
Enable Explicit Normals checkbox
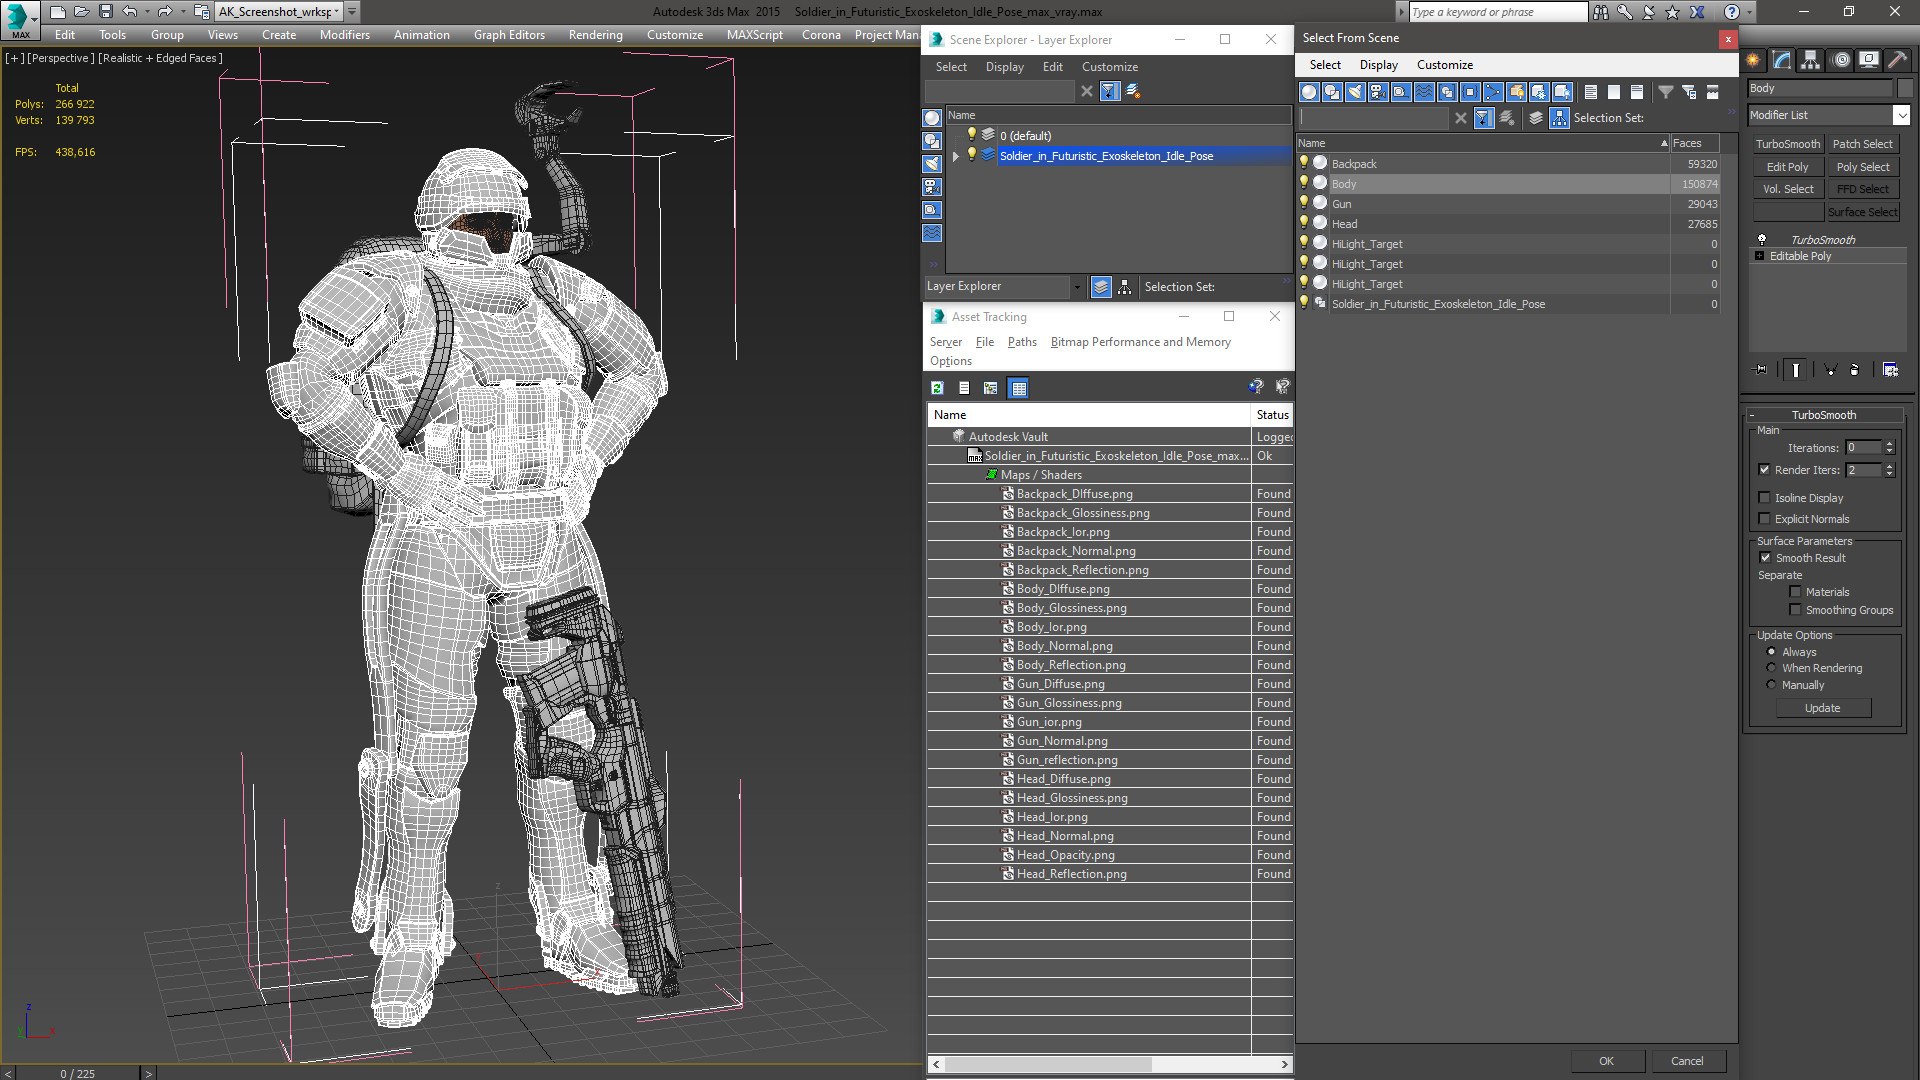click(x=1764, y=519)
